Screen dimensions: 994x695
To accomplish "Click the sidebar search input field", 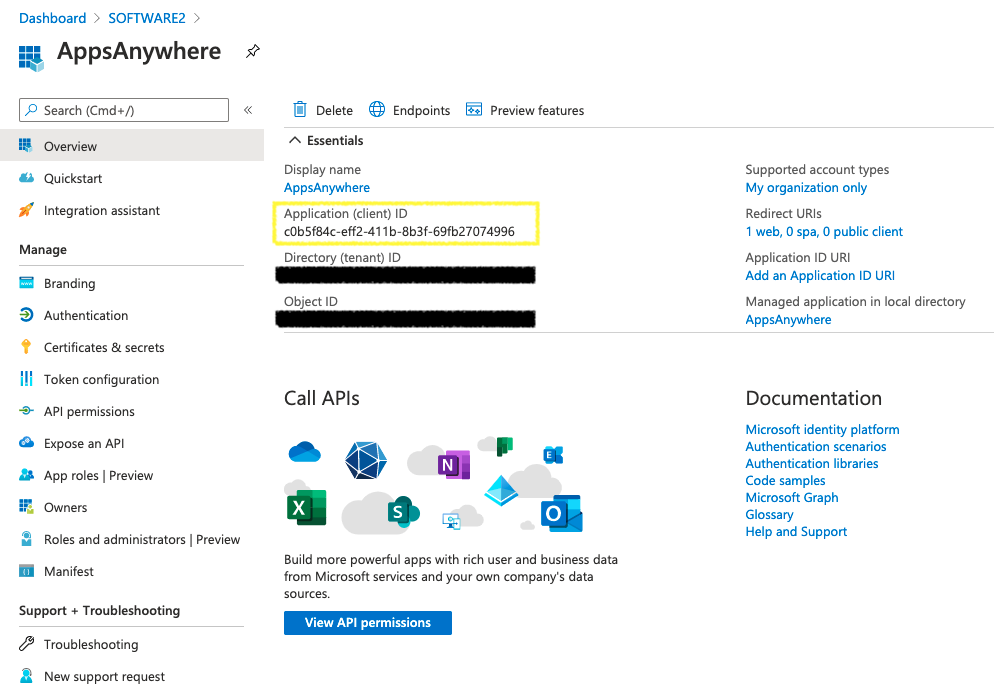I will pos(130,110).
